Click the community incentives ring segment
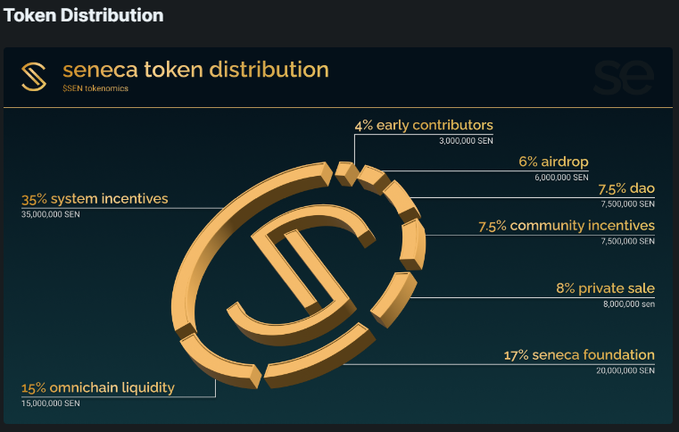679x432 pixels. pos(412,245)
